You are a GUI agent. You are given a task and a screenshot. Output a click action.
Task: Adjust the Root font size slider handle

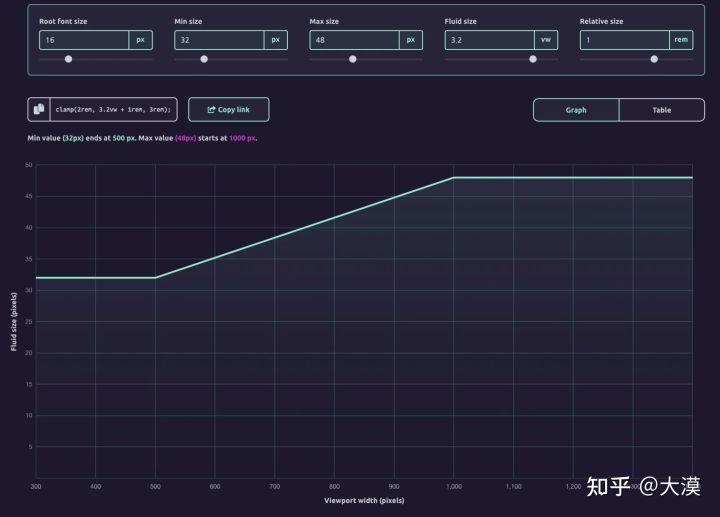[68, 59]
